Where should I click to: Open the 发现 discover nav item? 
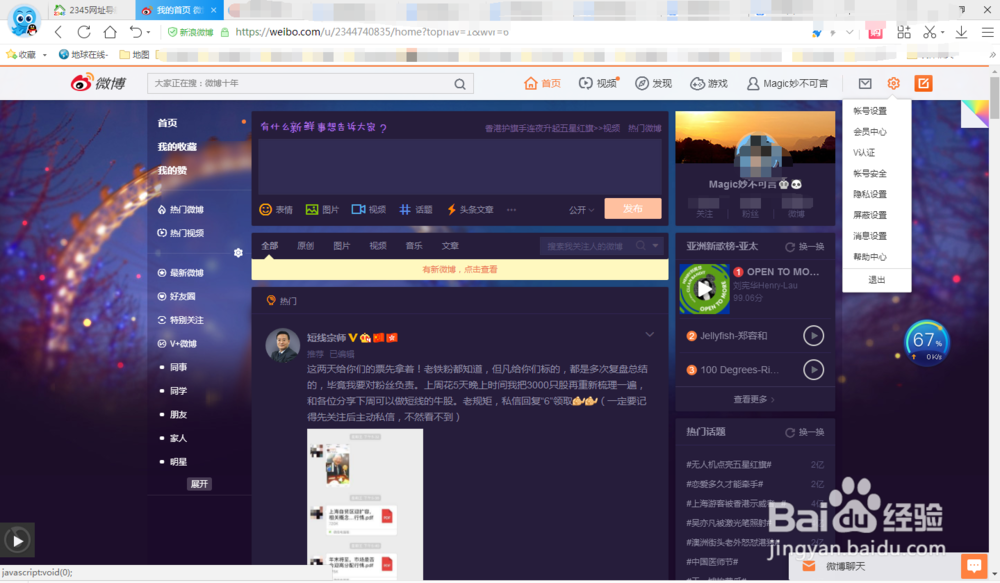click(653, 84)
